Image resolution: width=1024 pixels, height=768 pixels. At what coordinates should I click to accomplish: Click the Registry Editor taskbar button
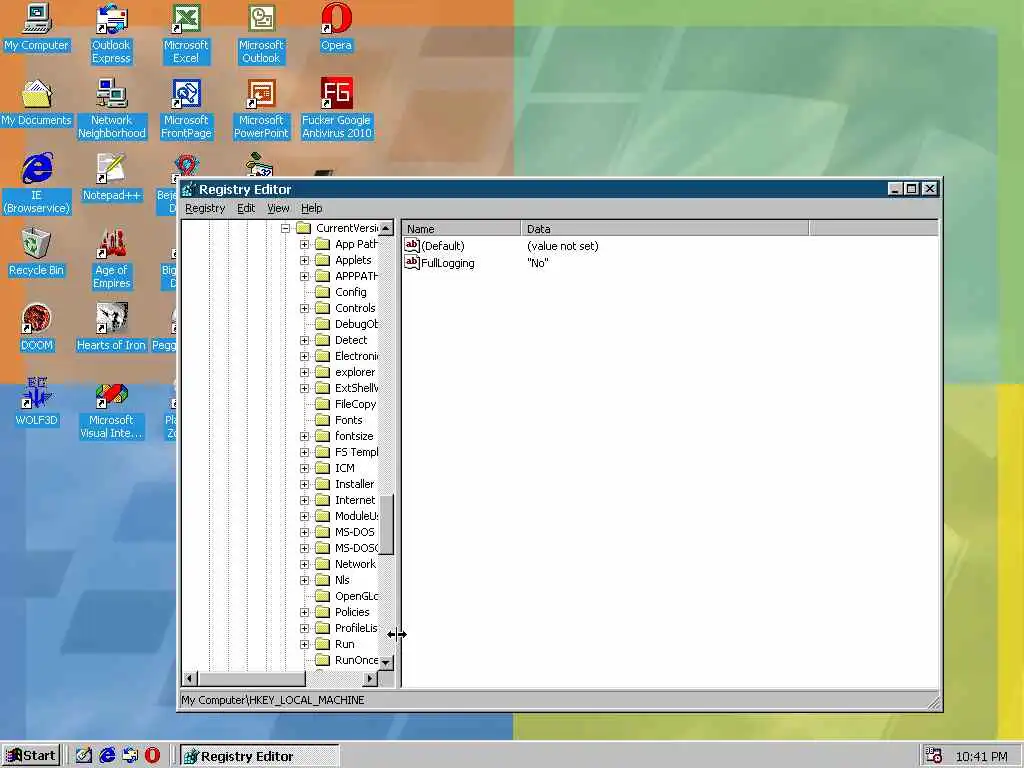click(x=260, y=756)
